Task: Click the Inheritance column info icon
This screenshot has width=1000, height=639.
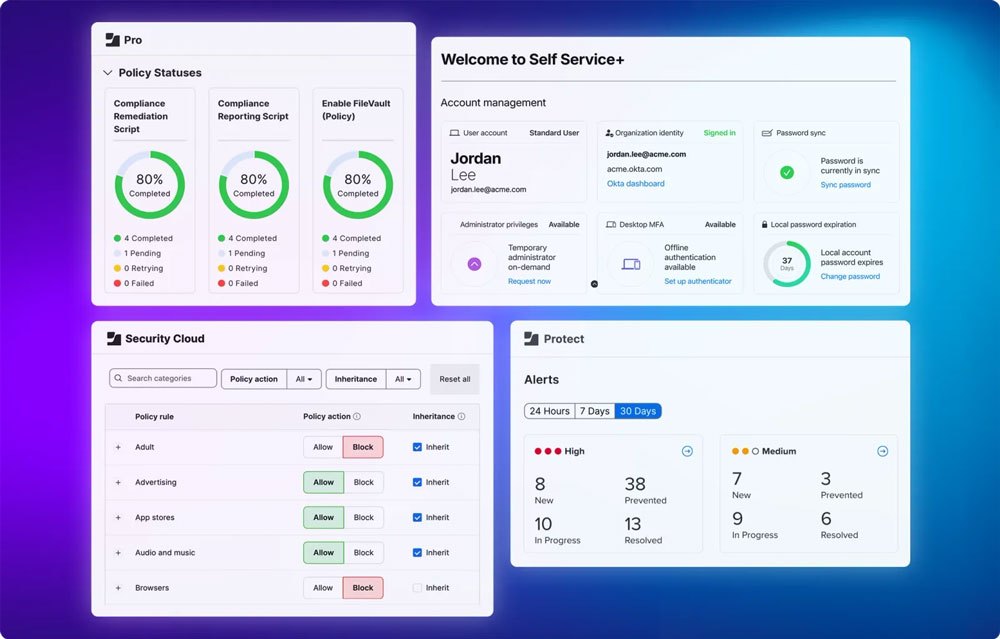Action: tap(461, 416)
